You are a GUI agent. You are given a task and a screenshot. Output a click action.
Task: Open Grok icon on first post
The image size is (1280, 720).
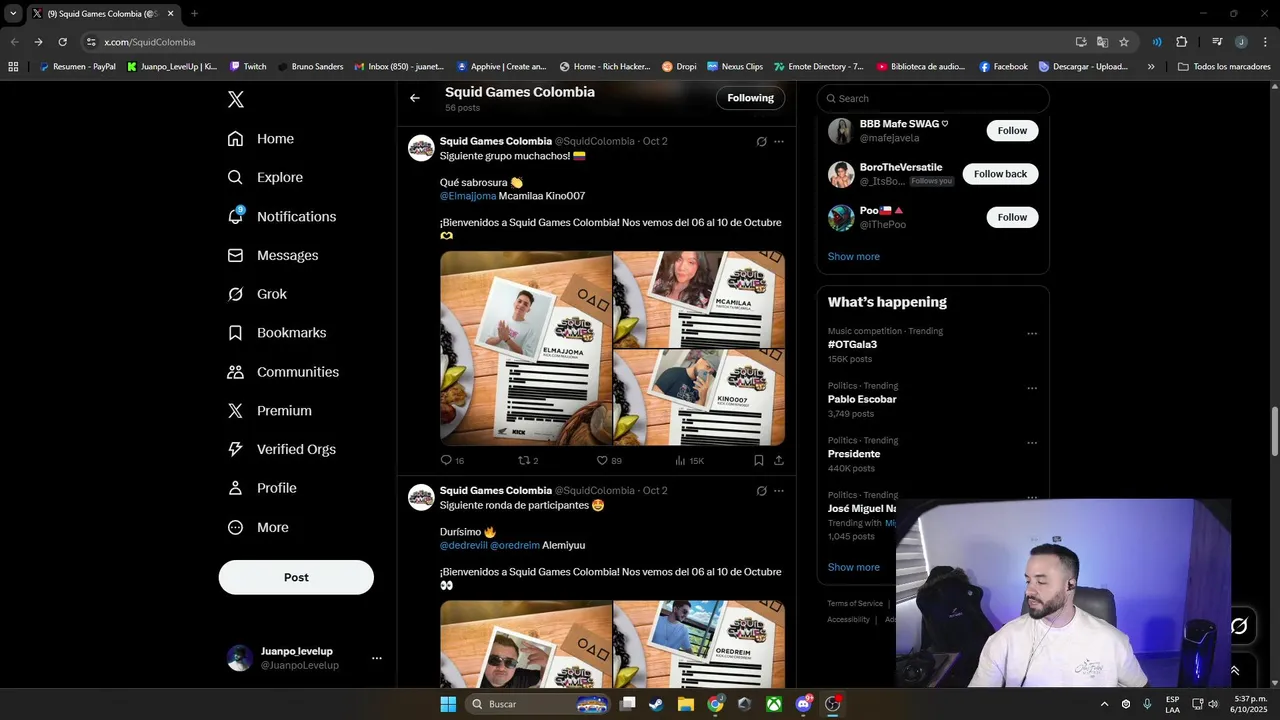pos(761,142)
